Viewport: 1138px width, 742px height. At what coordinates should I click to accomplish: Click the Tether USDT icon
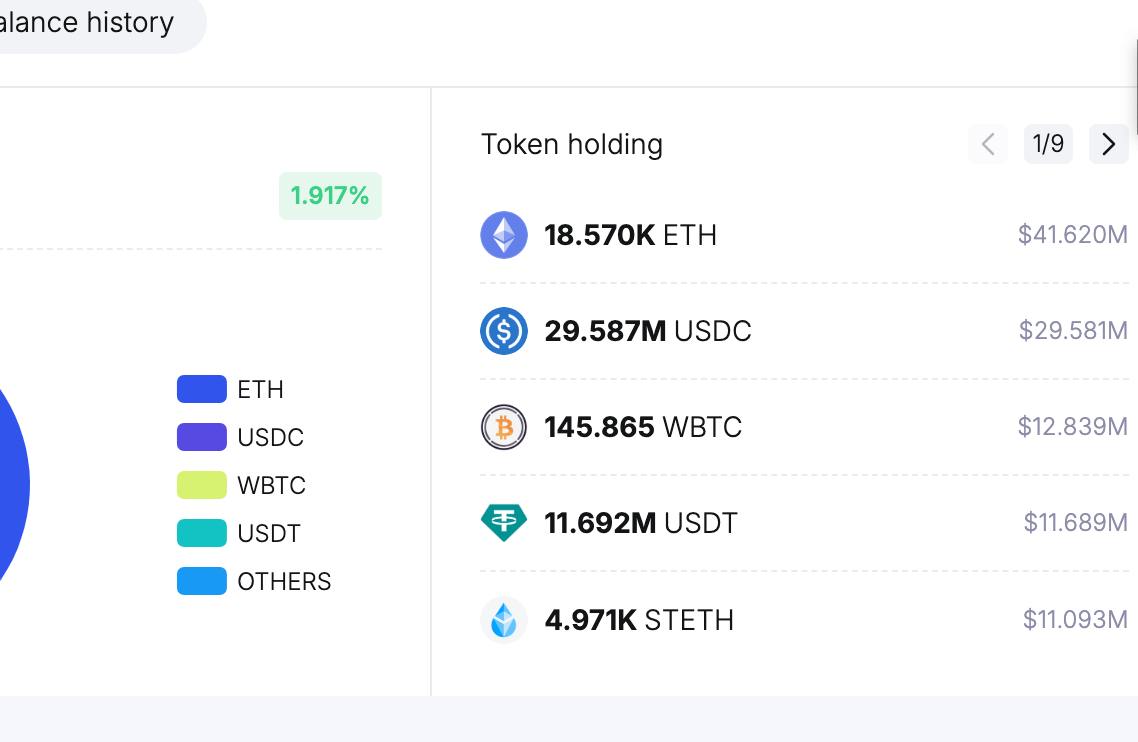point(504,523)
